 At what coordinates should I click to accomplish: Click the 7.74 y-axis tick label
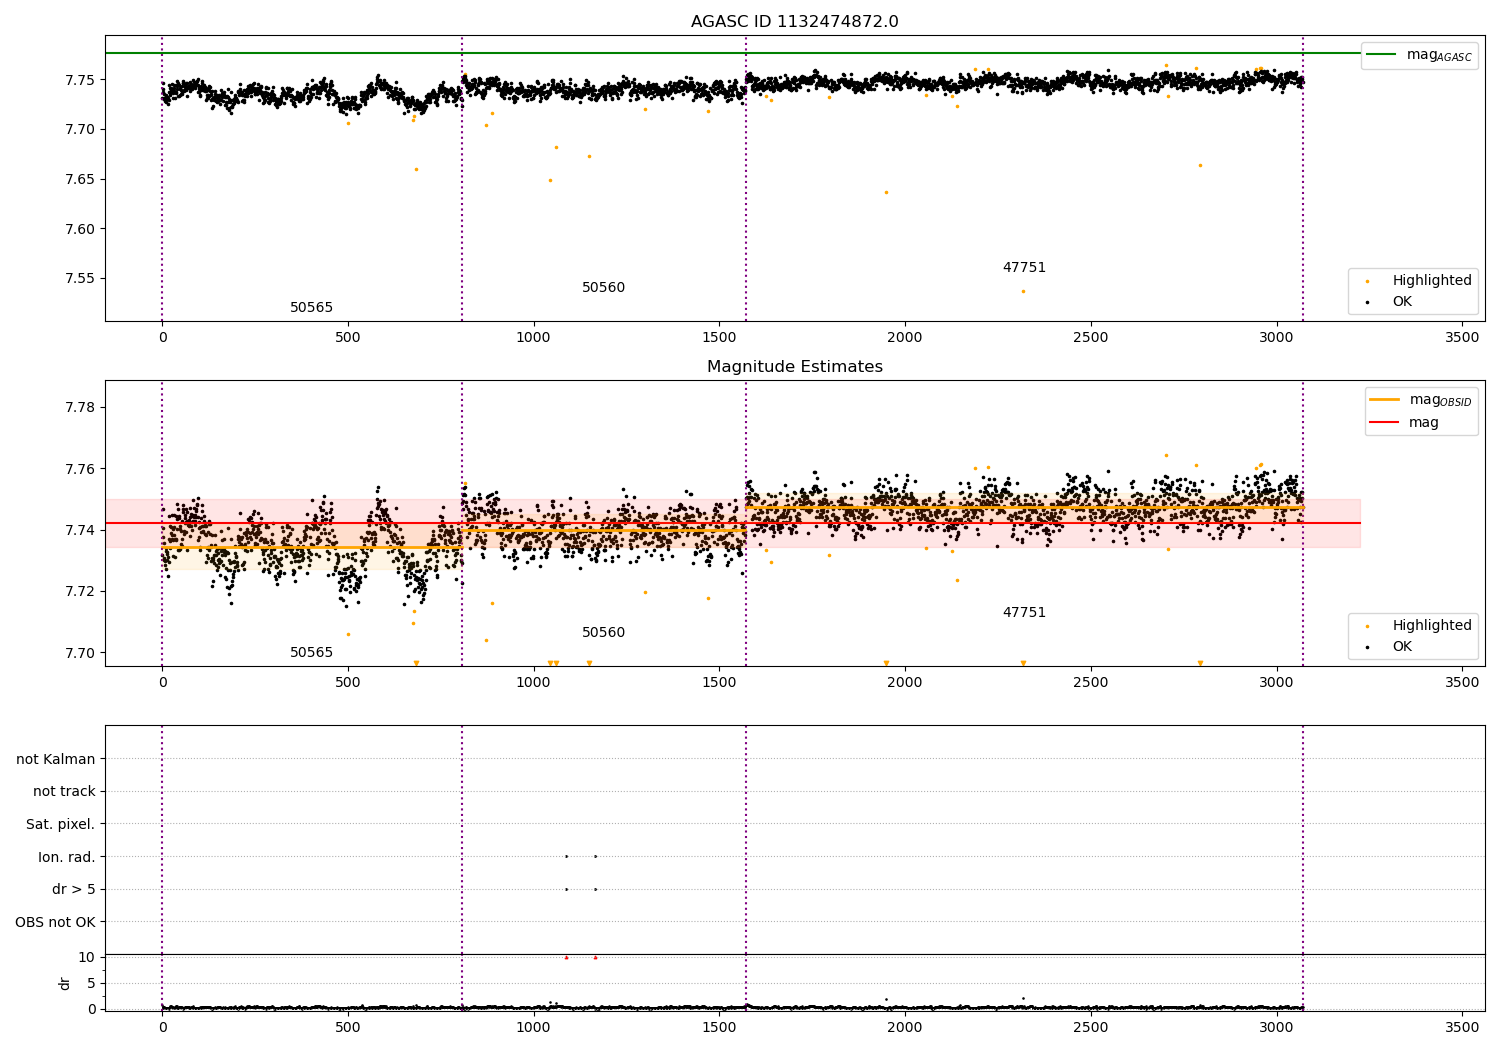pos(80,530)
